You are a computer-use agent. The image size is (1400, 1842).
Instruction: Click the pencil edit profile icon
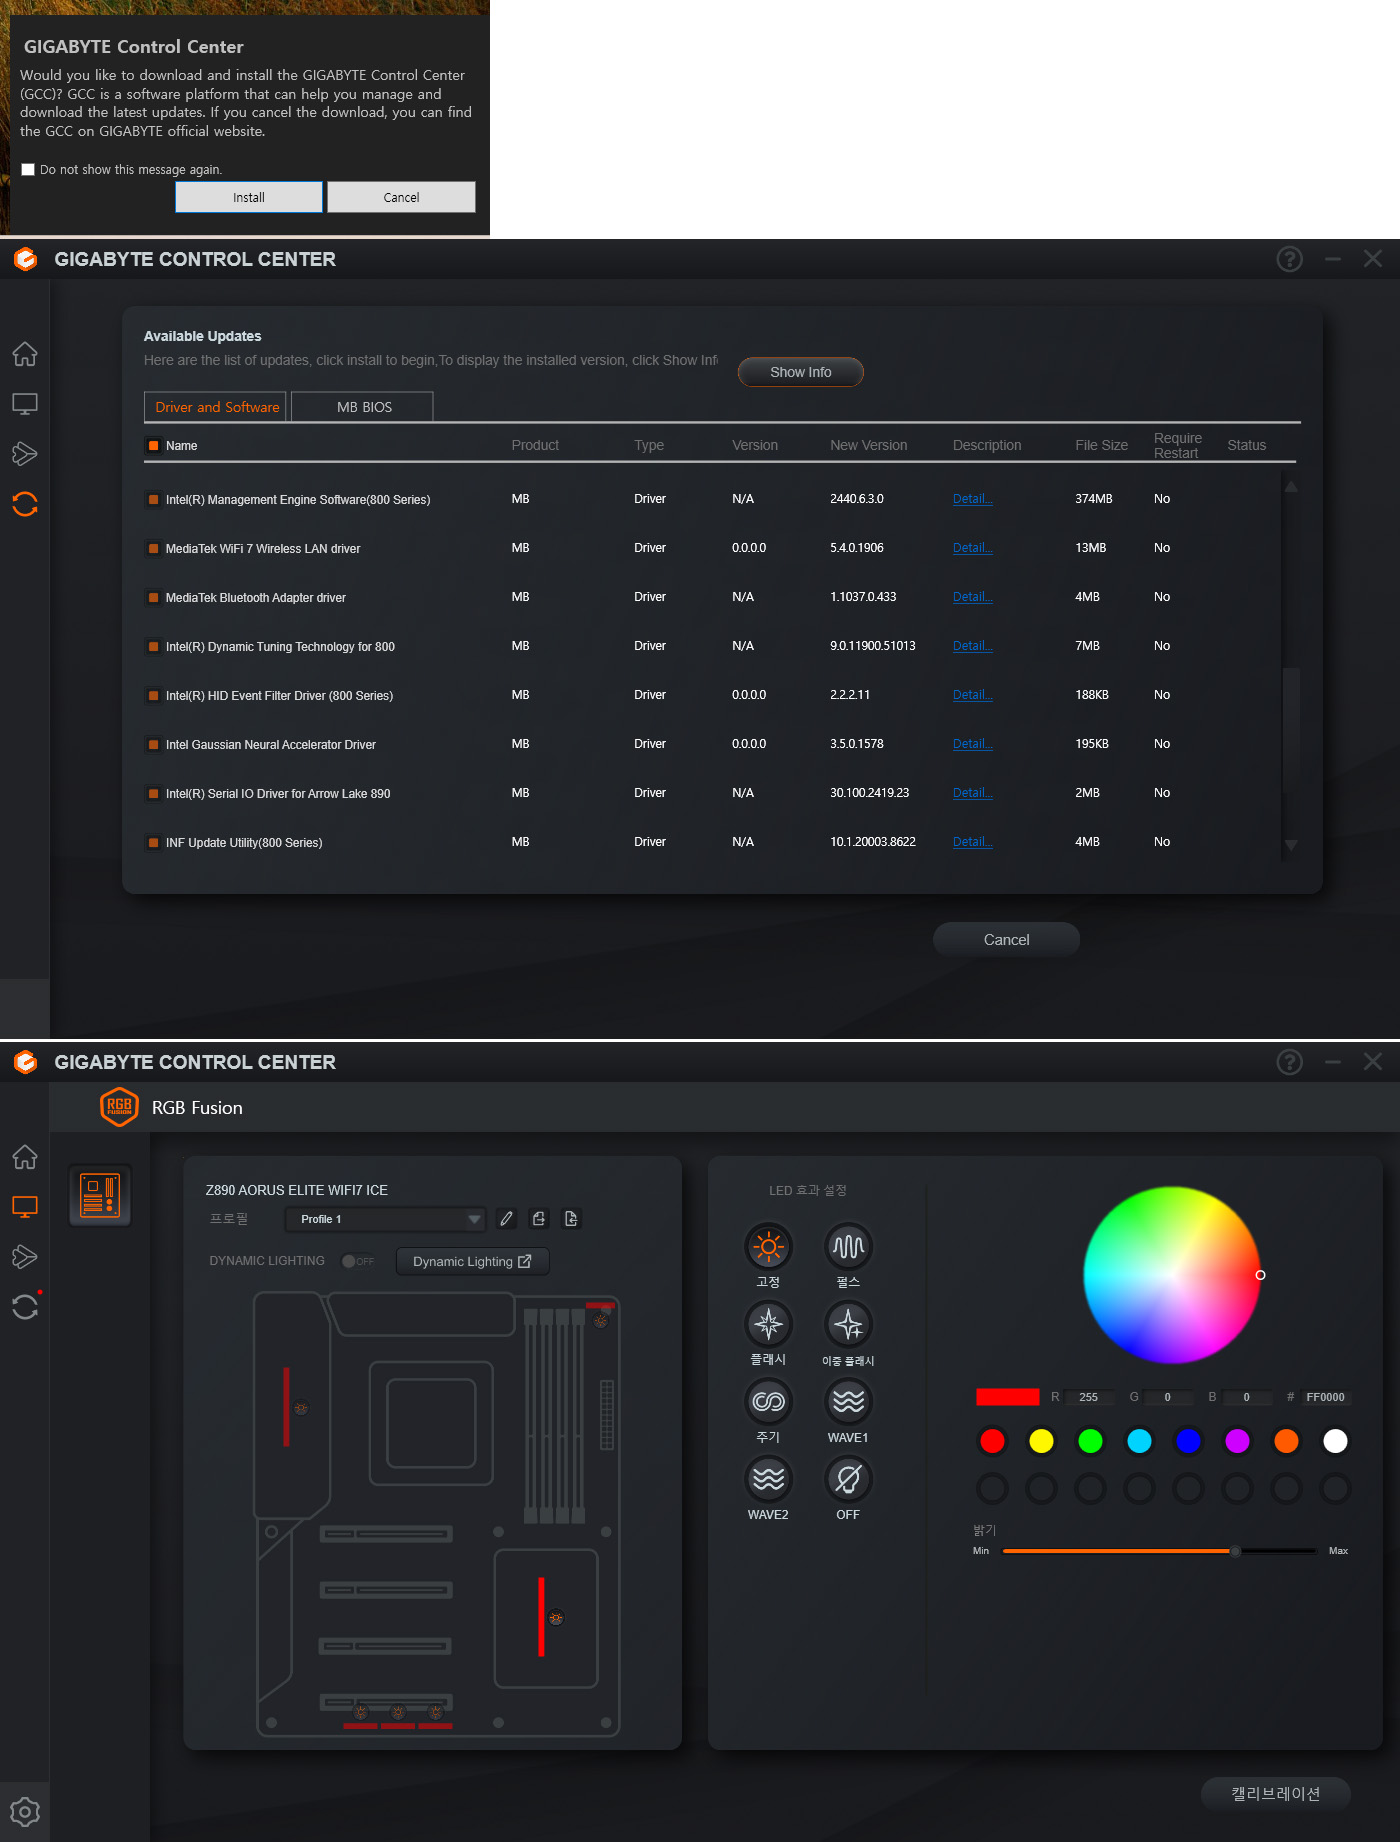pos(507,1219)
